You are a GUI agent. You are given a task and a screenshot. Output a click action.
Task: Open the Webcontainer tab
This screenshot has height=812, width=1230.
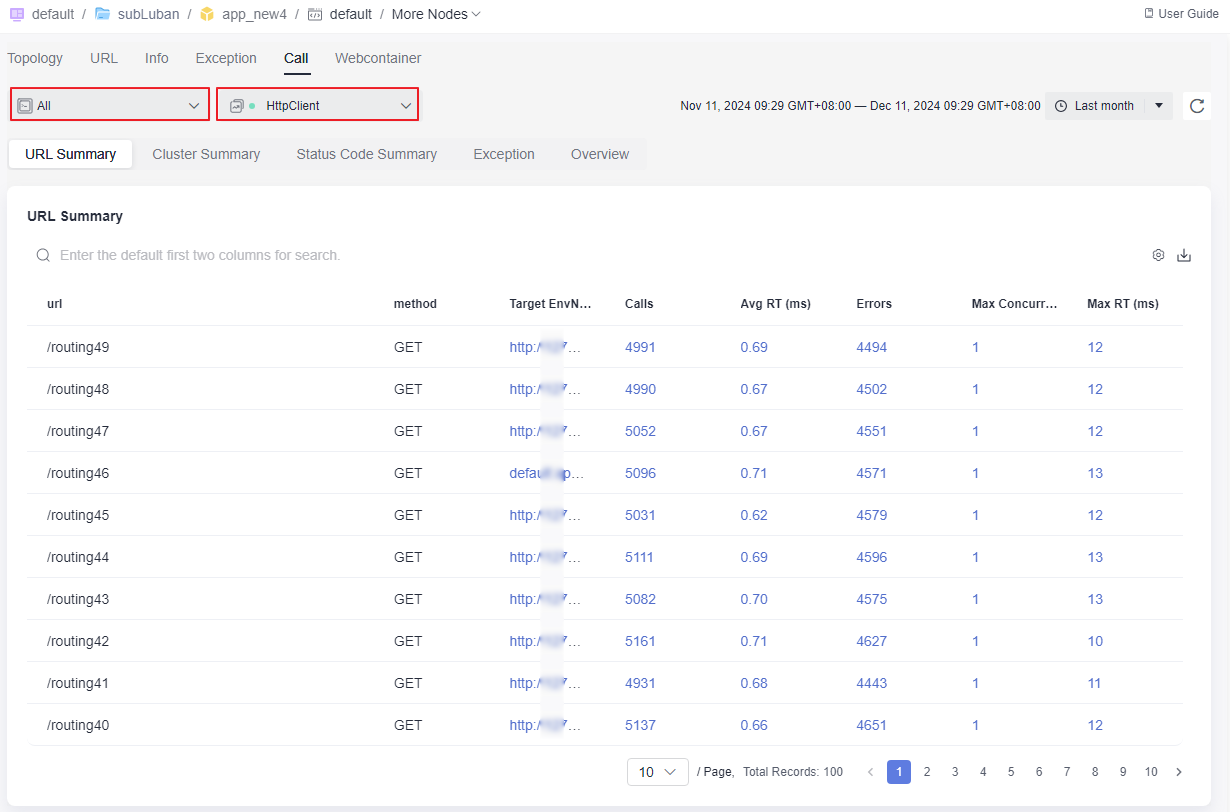click(x=378, y=58)
